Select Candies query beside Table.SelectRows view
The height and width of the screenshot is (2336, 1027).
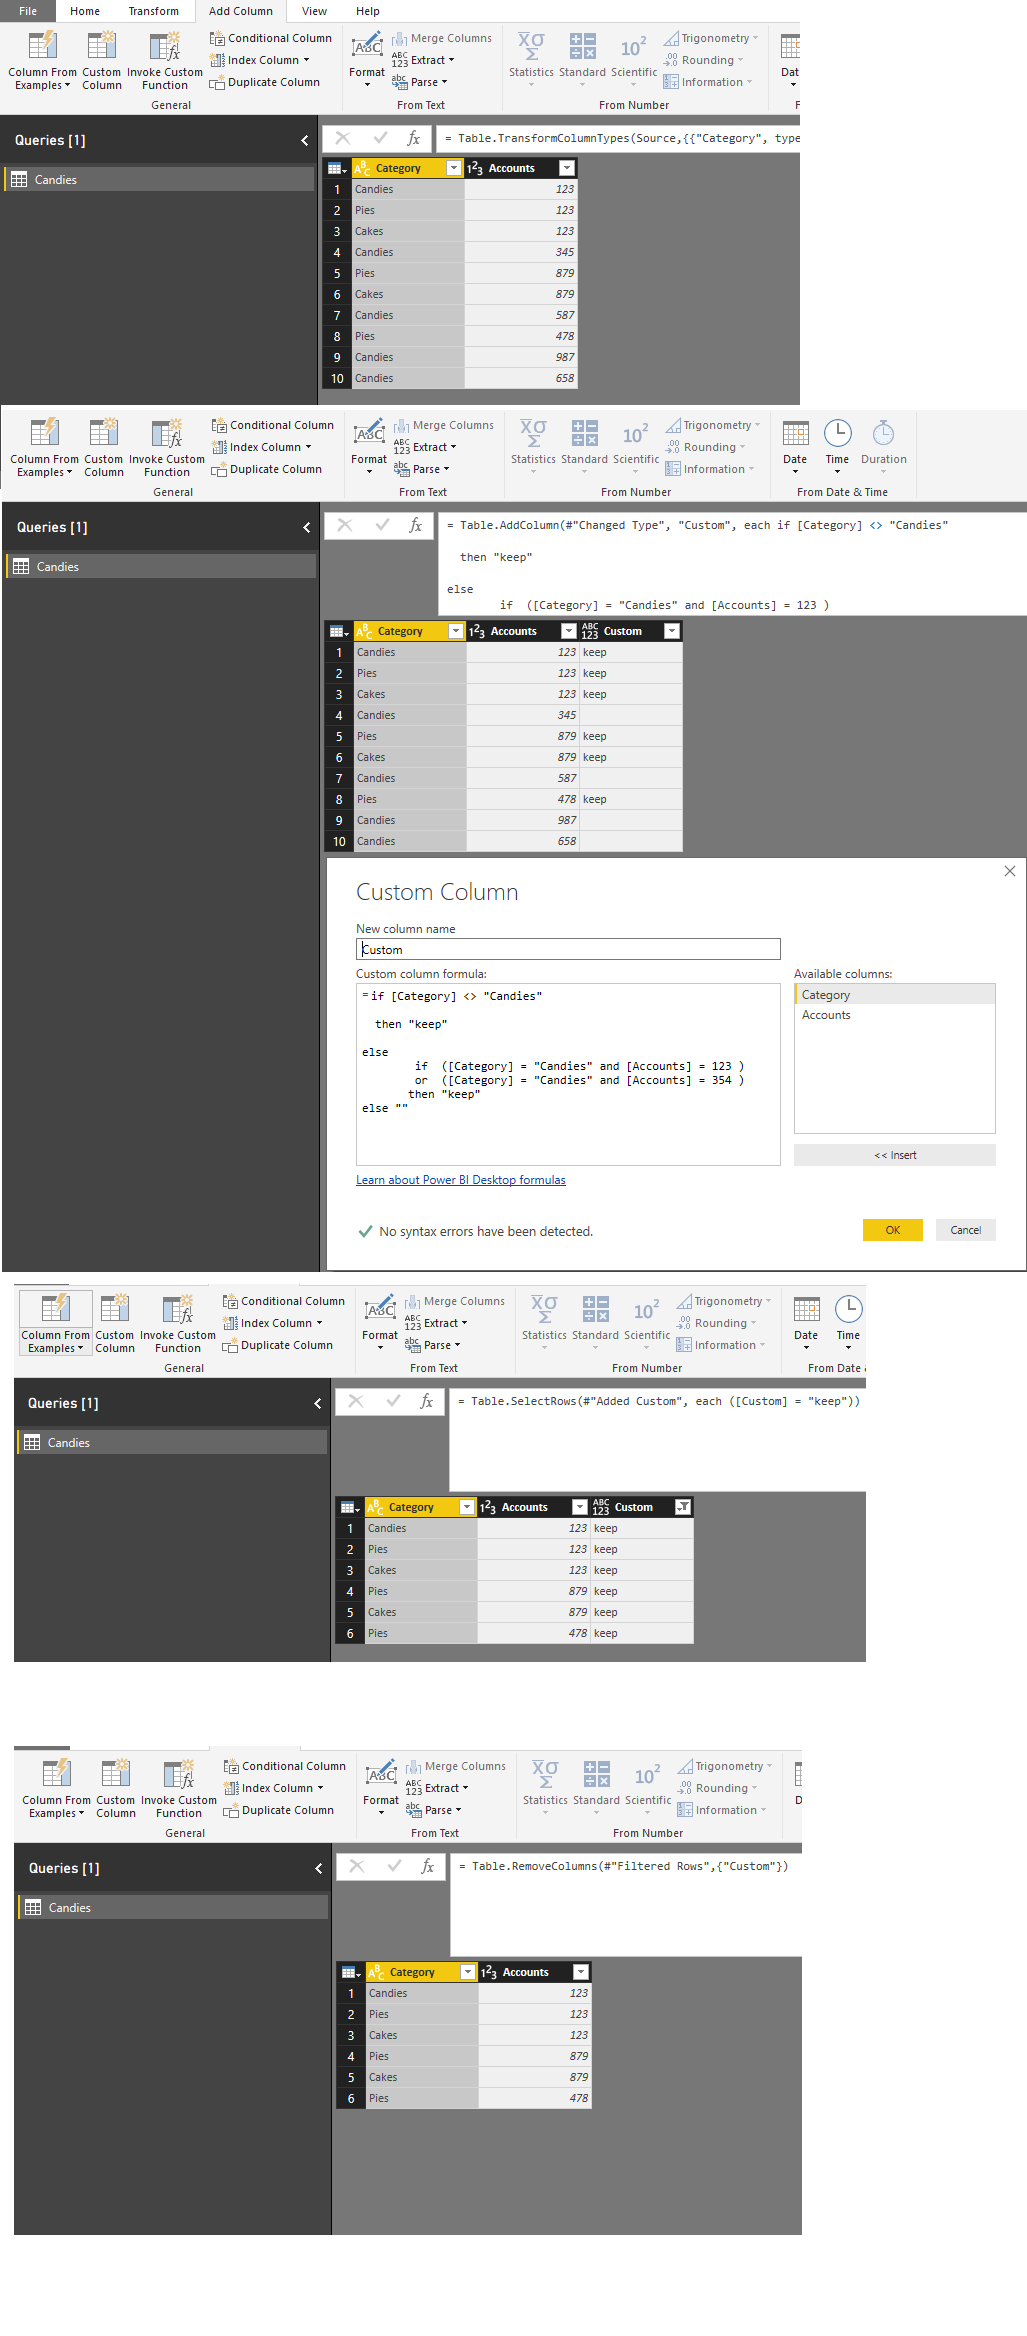click(172, 1443)
